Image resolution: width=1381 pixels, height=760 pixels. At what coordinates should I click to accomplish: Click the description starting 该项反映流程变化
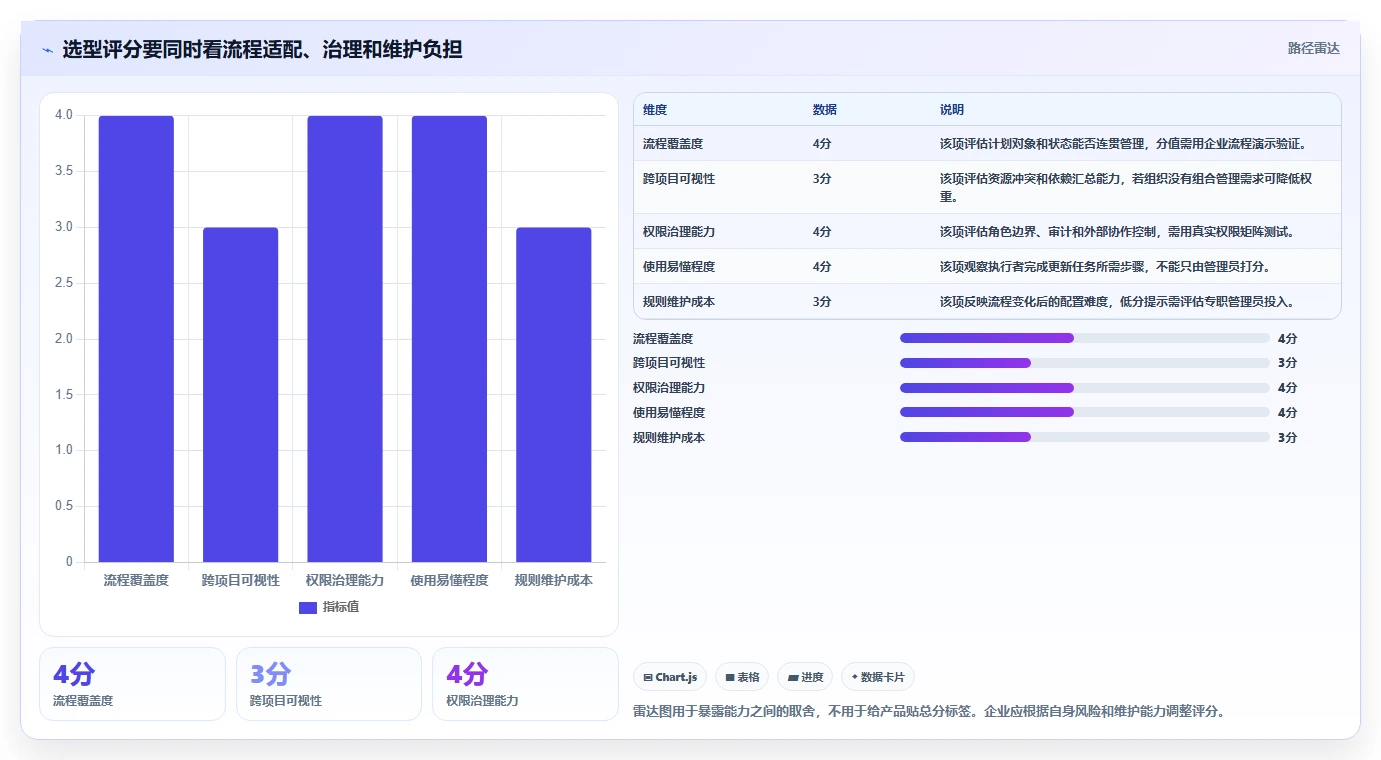tap(1117, 302)
